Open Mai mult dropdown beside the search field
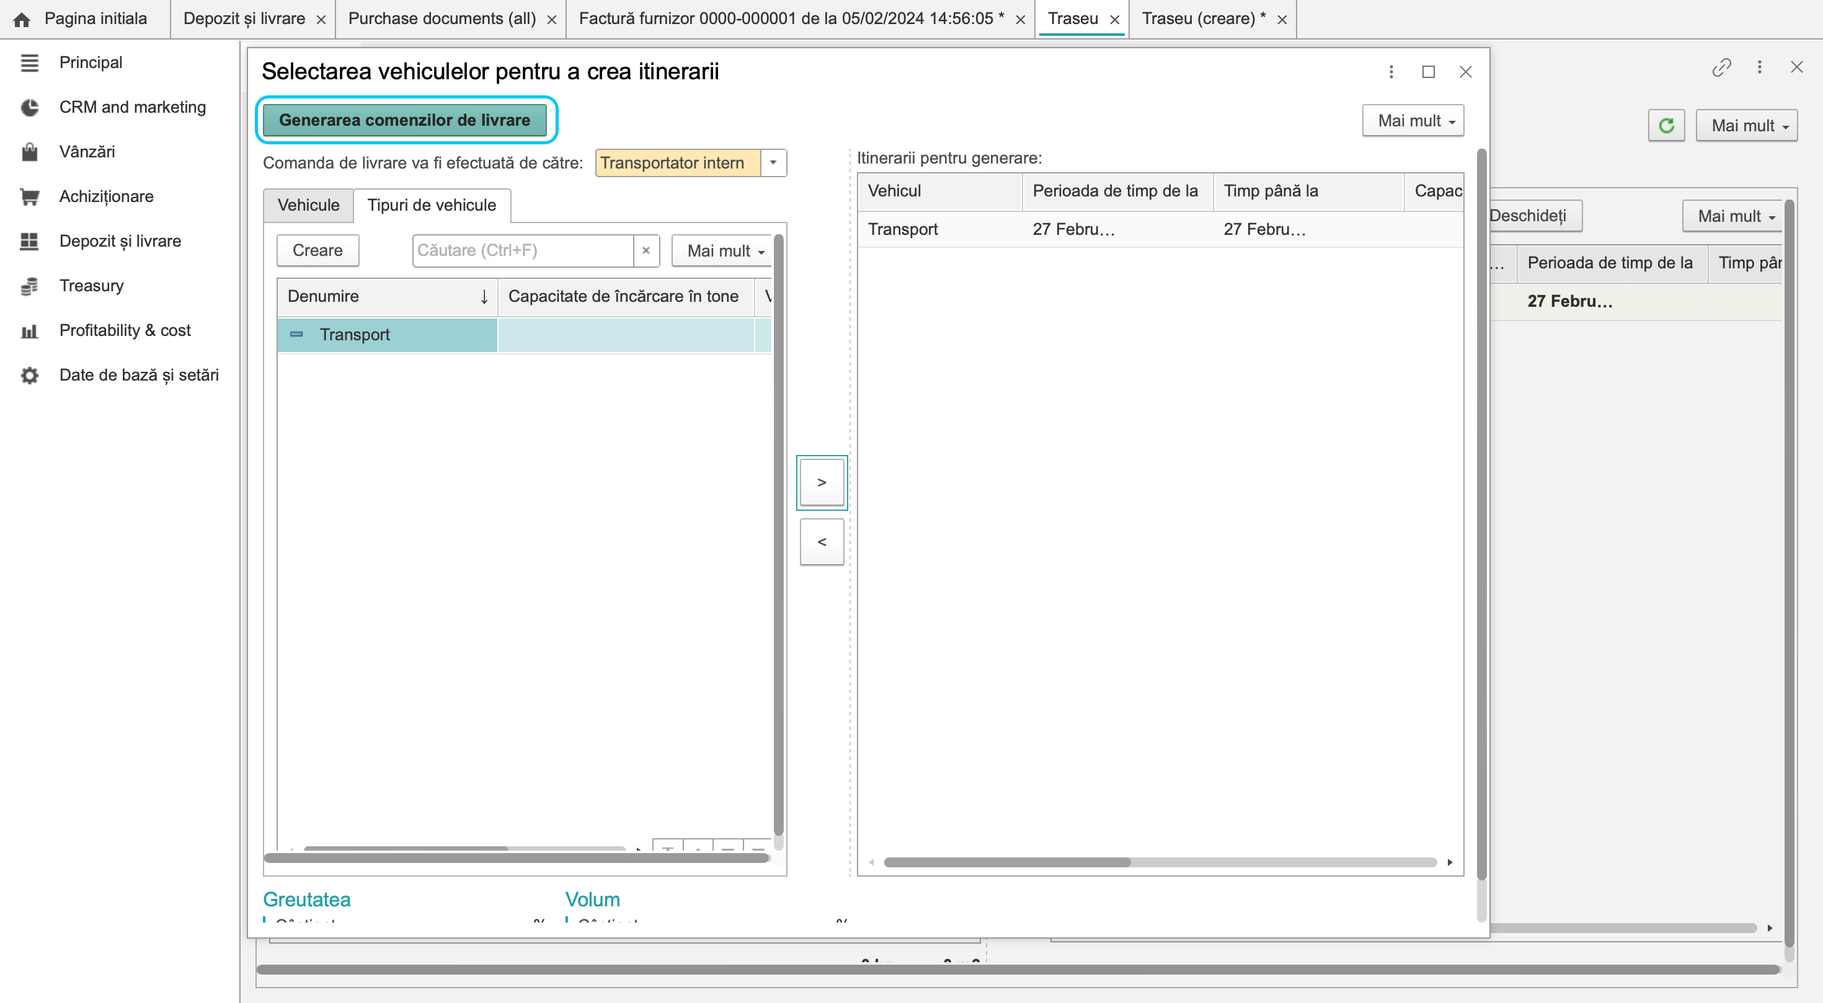Screen dimensions: 1823x1003 coord(723,251)
